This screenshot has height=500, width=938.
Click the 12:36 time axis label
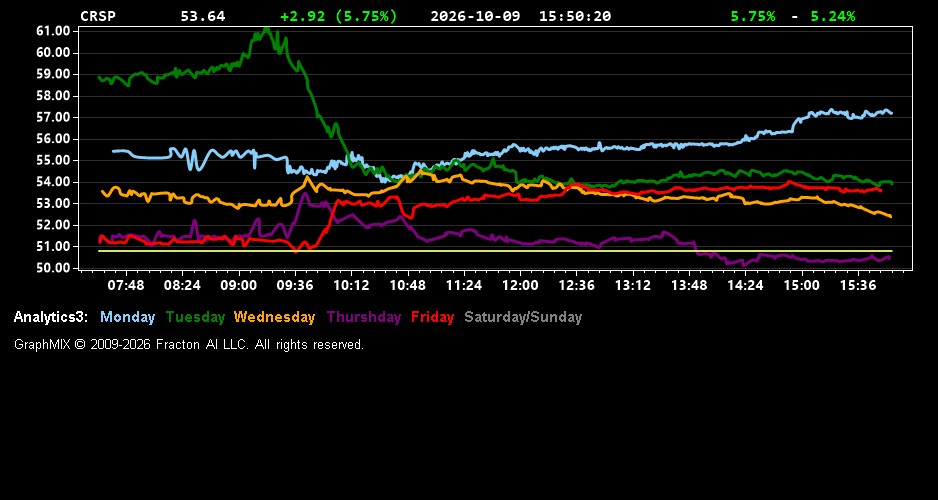(x=576, y=285)
